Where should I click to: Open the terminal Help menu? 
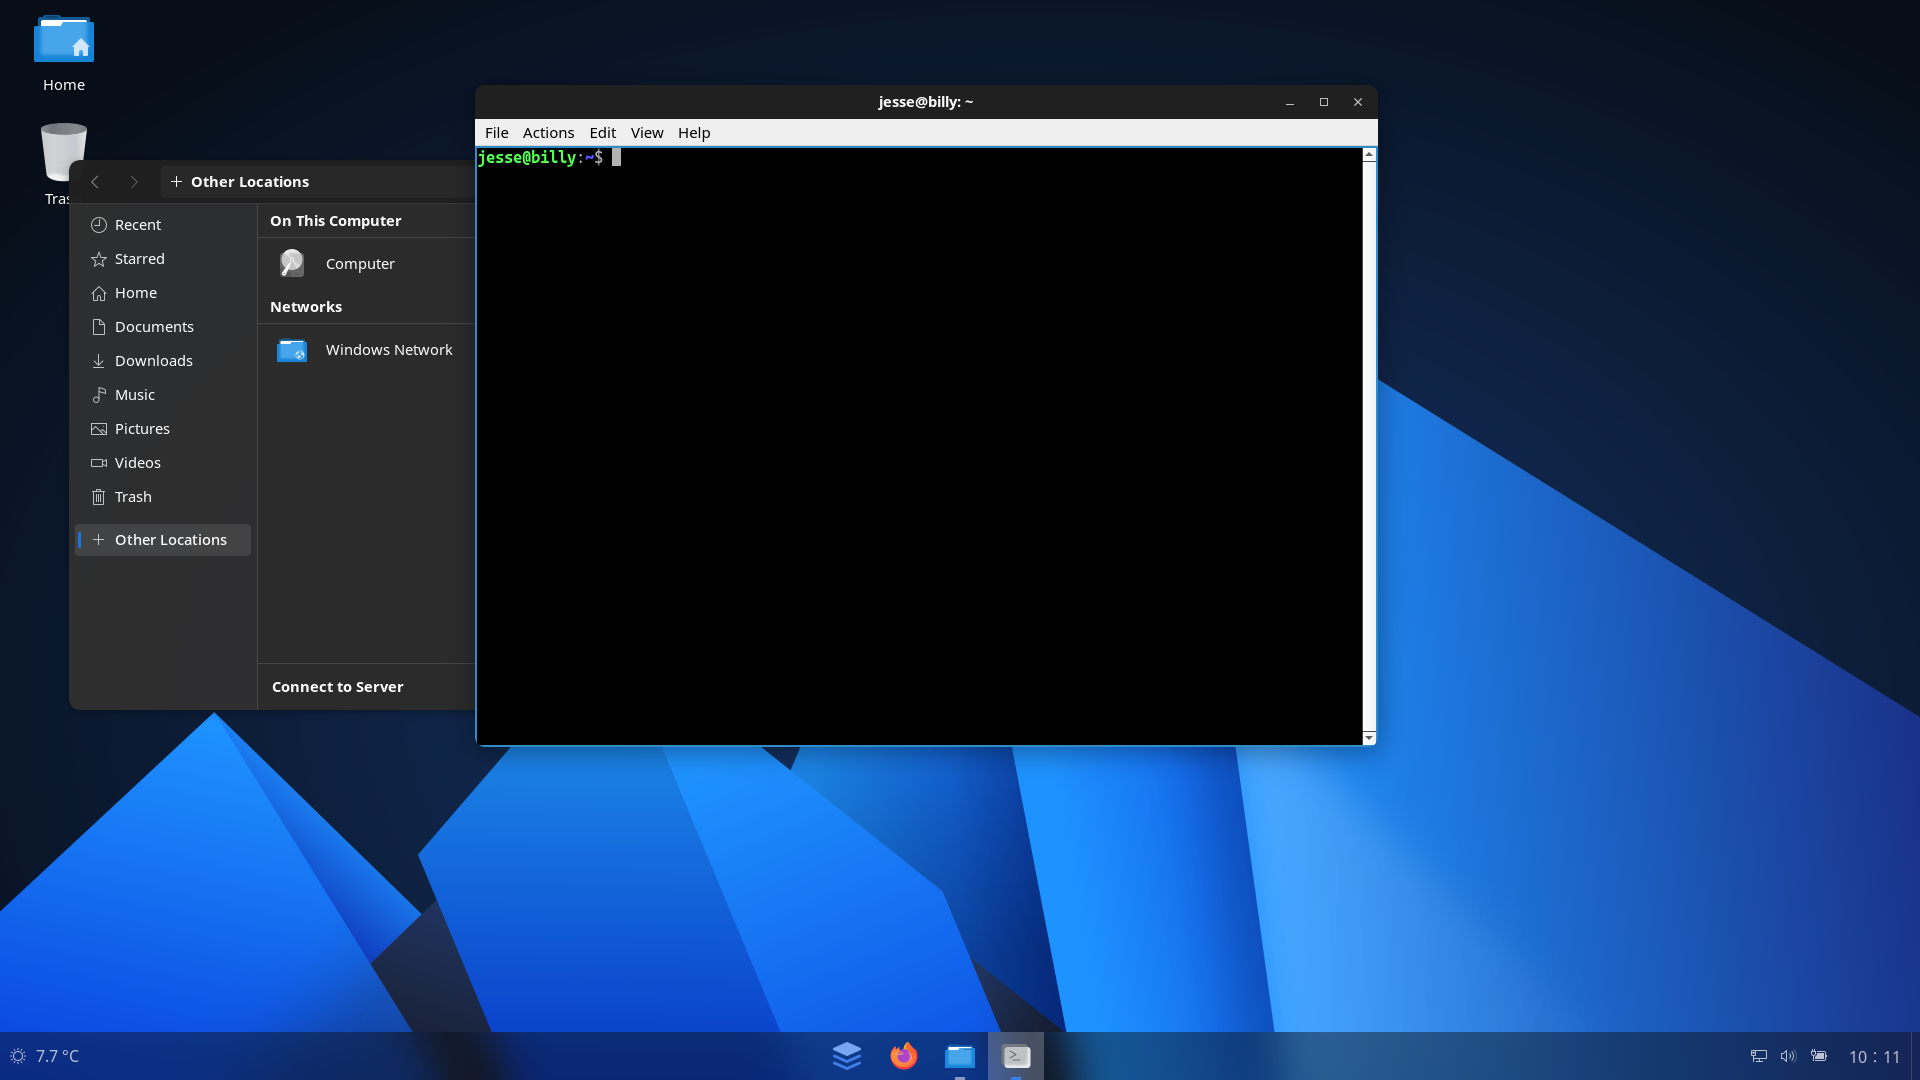tap(694, 133)
